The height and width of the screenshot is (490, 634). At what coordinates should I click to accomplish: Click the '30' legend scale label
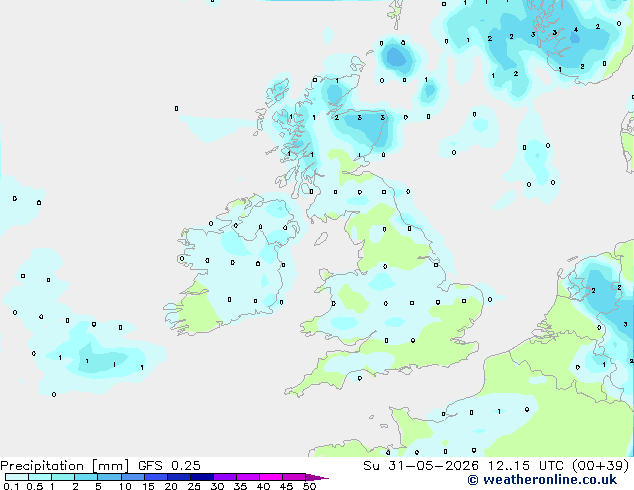[217, 486]
